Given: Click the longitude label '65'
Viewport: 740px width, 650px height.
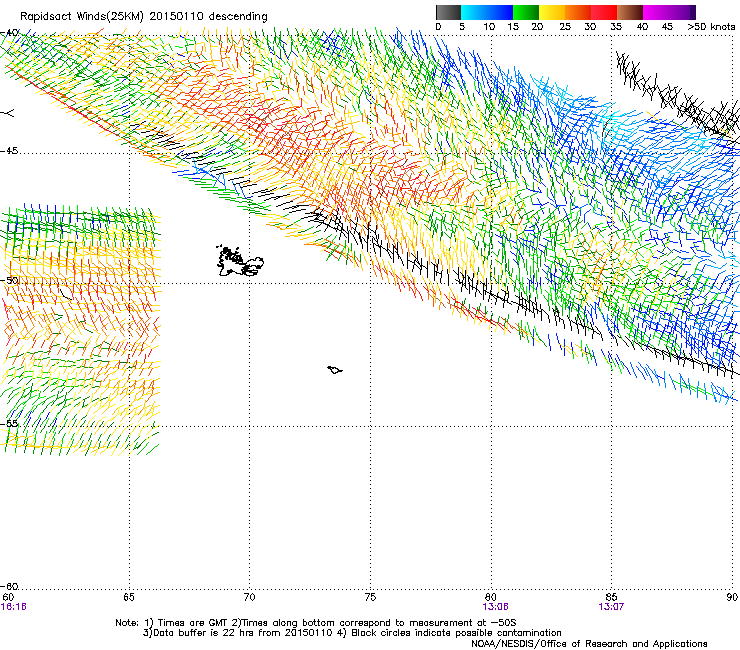Looking at the screenshot, I should click(x=129, y=597).
